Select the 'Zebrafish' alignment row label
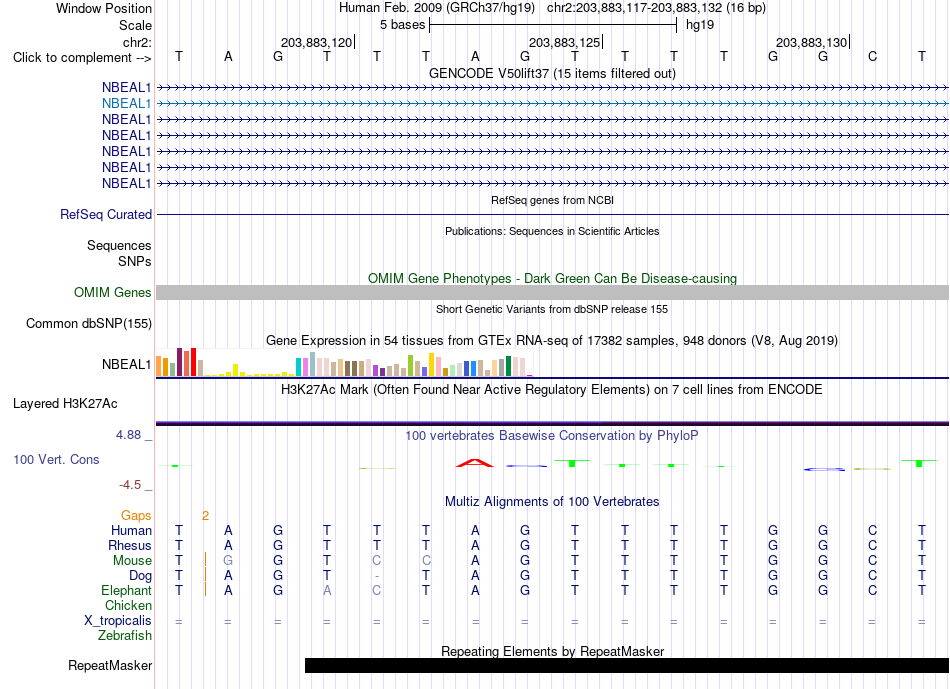950x689 pixels. point(125,636)
